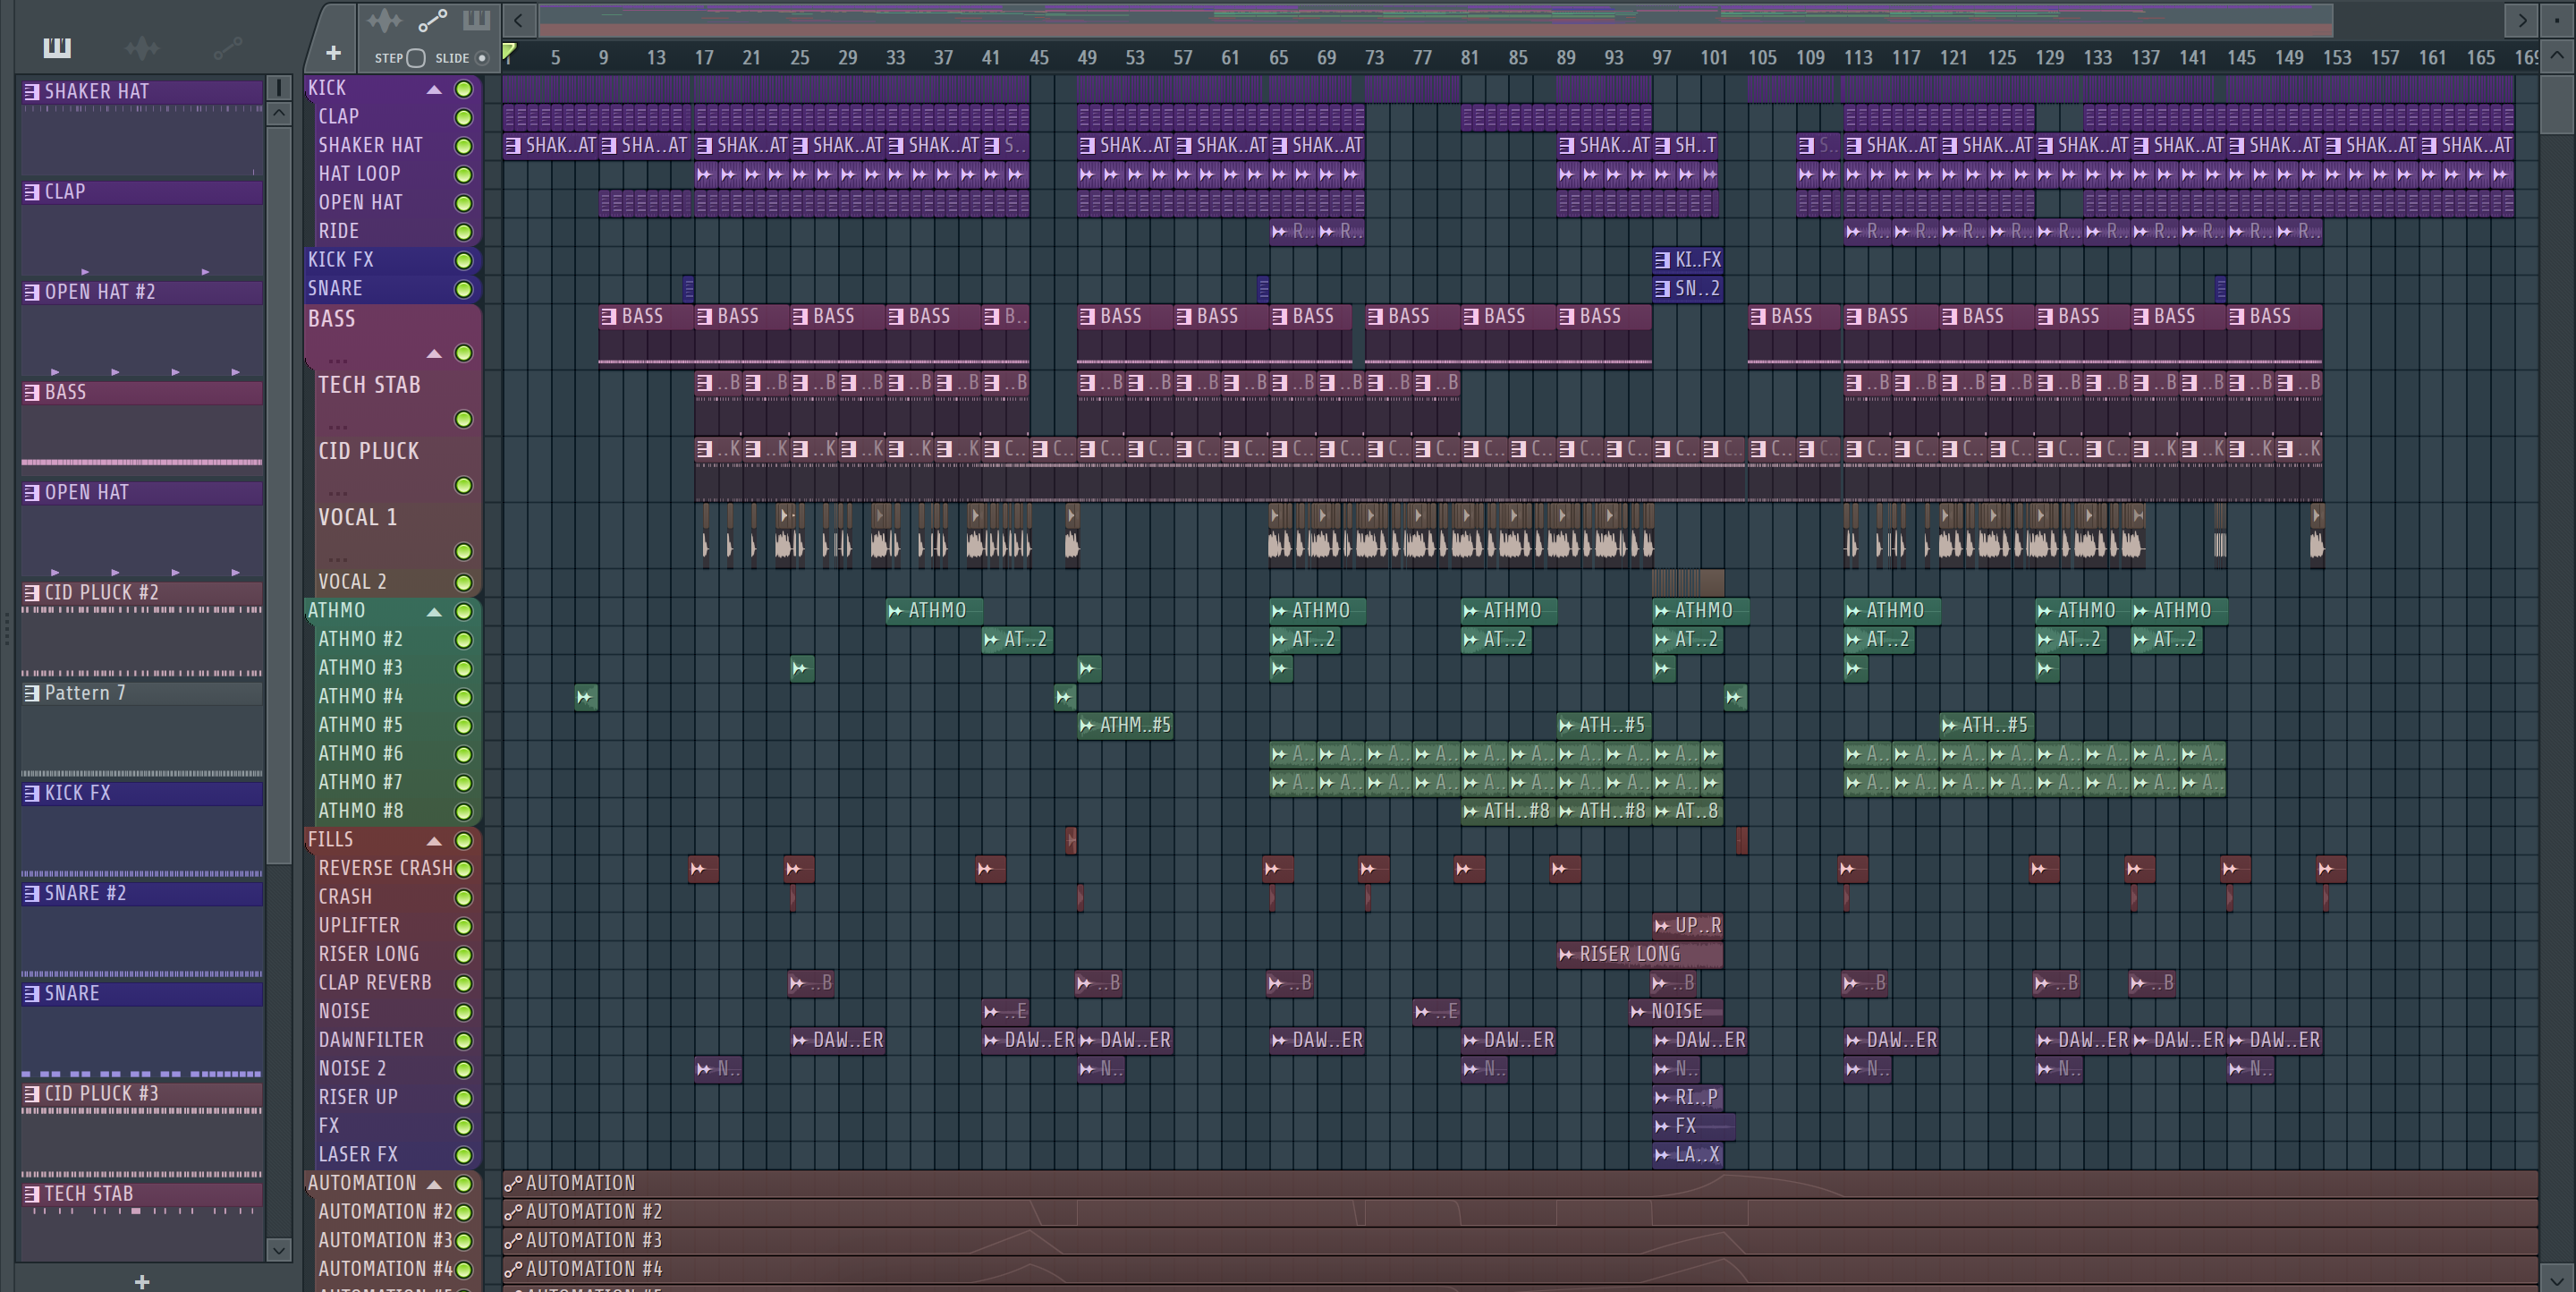The image size is (2576, 1292).
Task: Select CID PLUCK #3 pattern in picker
Action: click(142, 1094)
